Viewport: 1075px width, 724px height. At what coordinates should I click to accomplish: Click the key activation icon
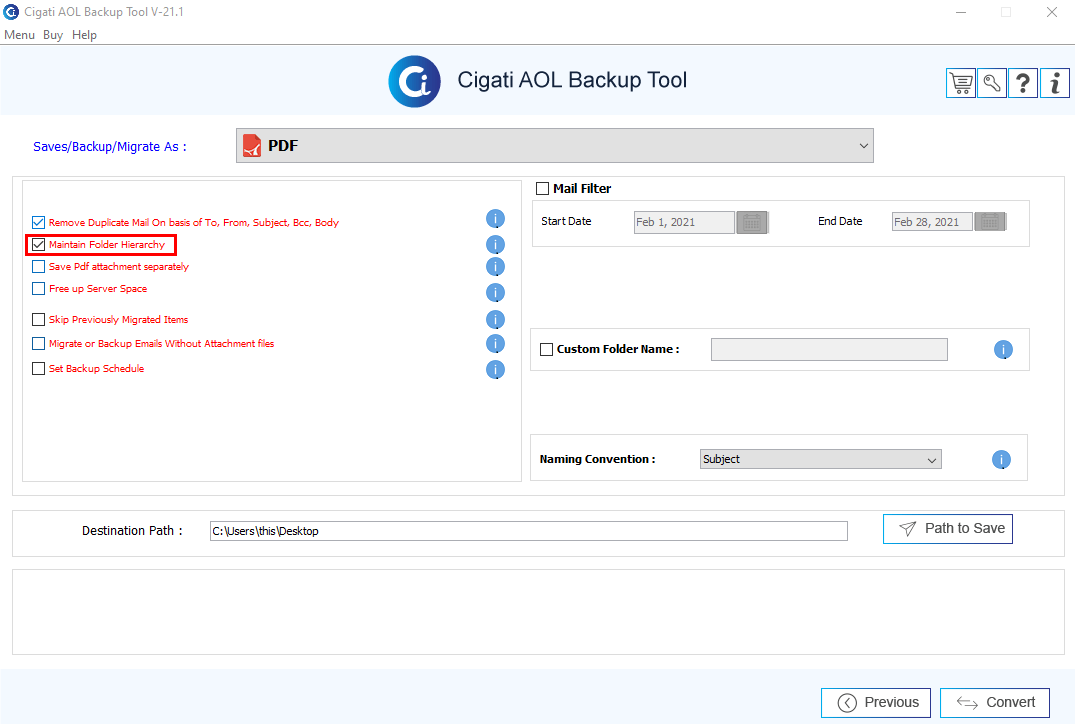pos(991,84)
